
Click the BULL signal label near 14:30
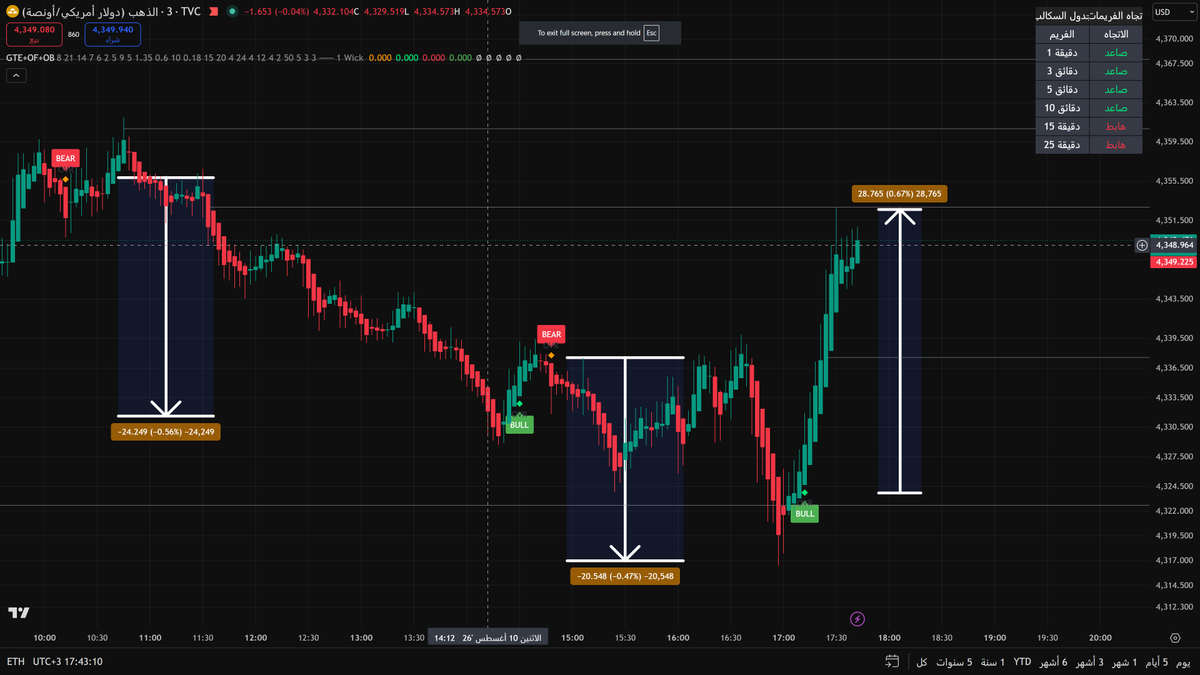[519, 424]
